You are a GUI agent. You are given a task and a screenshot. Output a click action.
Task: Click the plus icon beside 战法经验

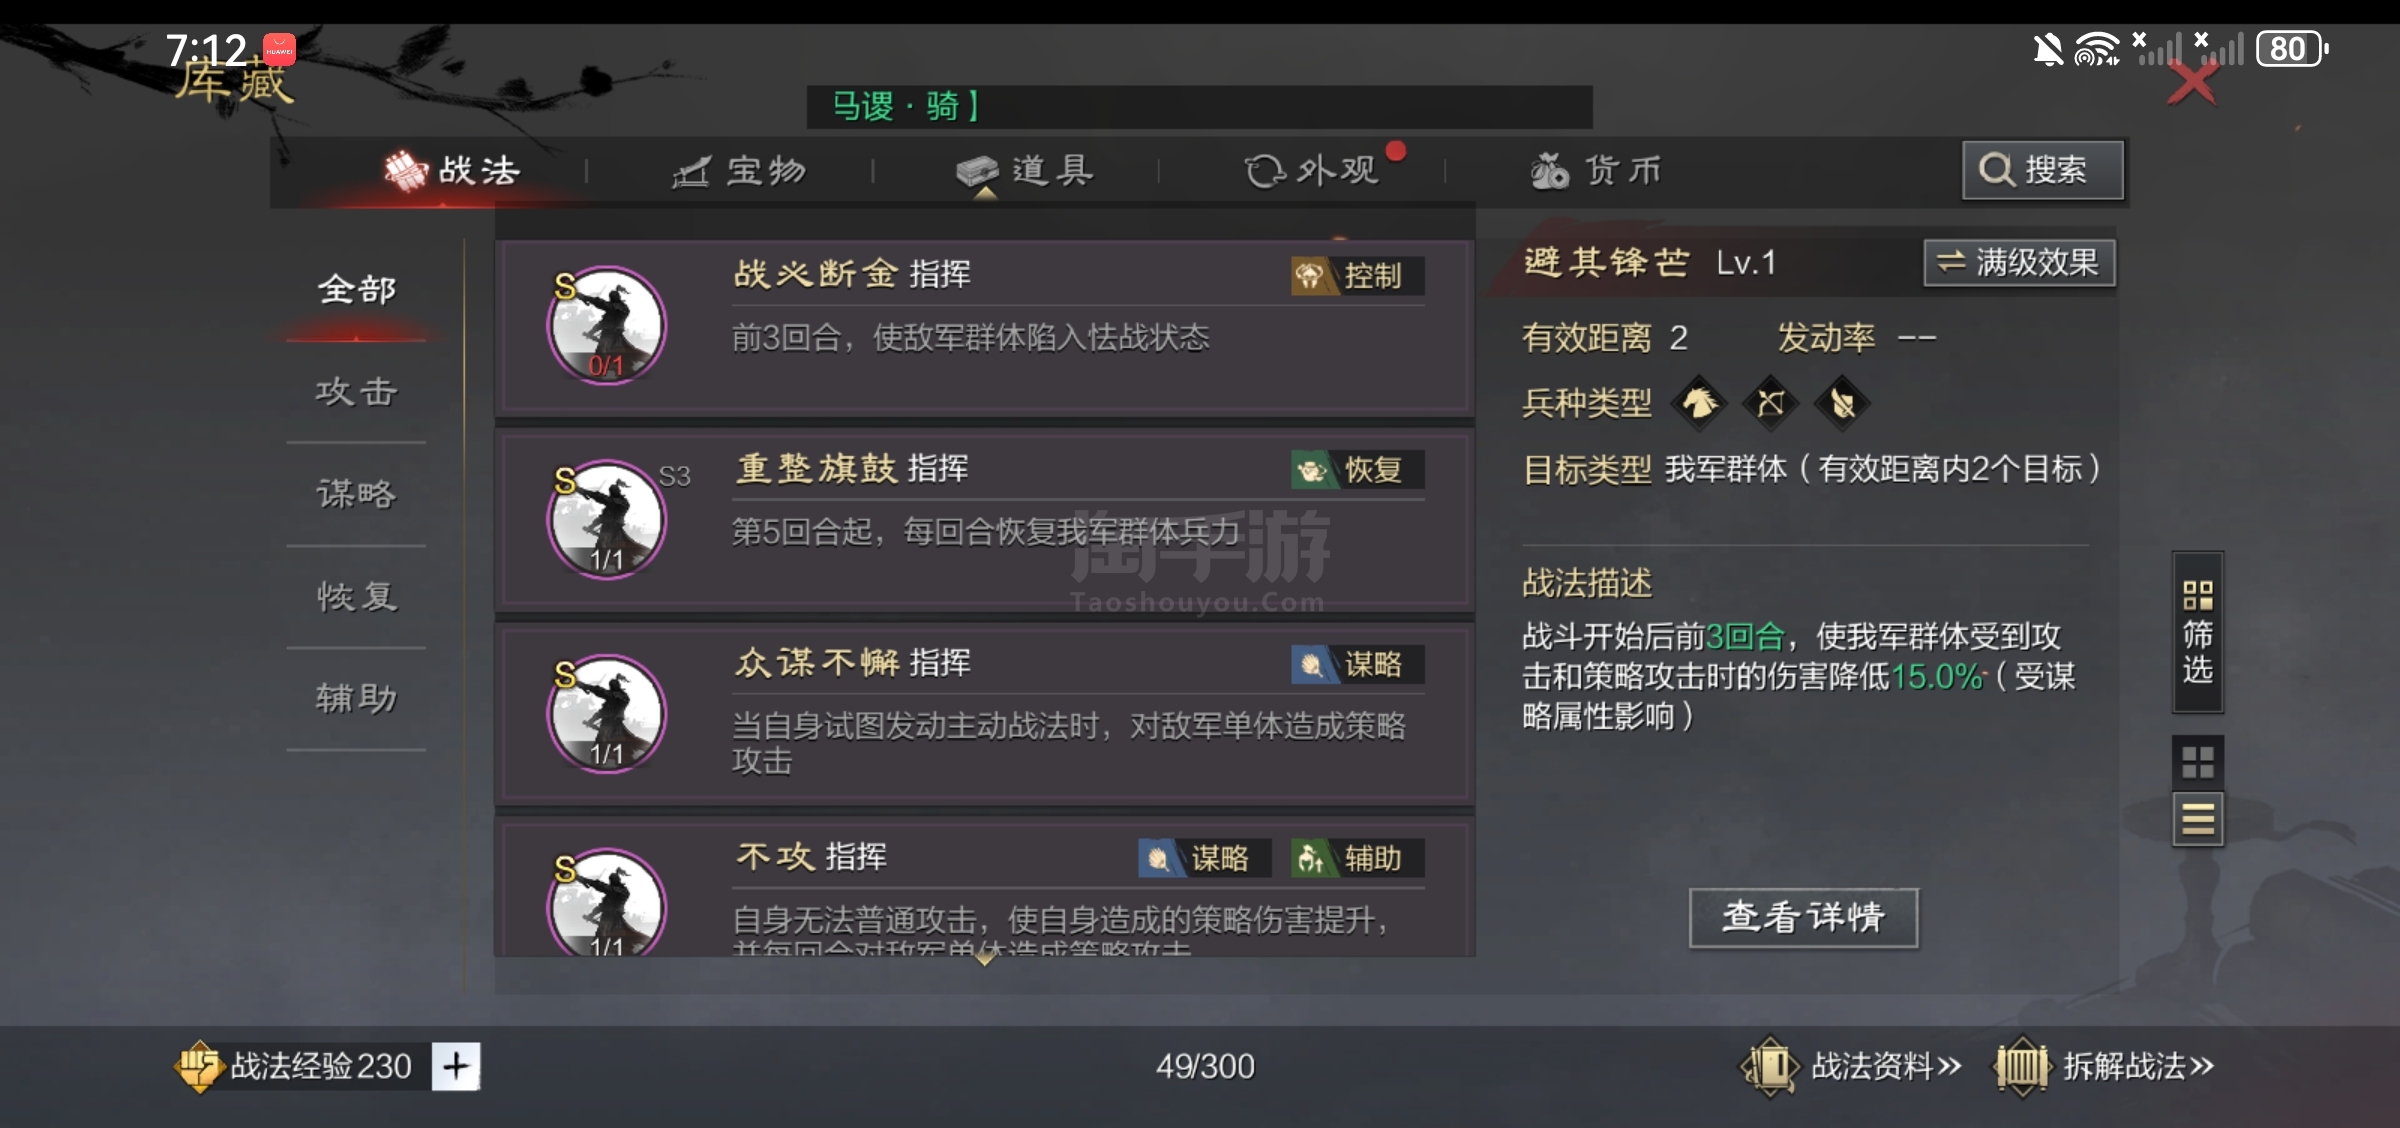(456, 1066)
